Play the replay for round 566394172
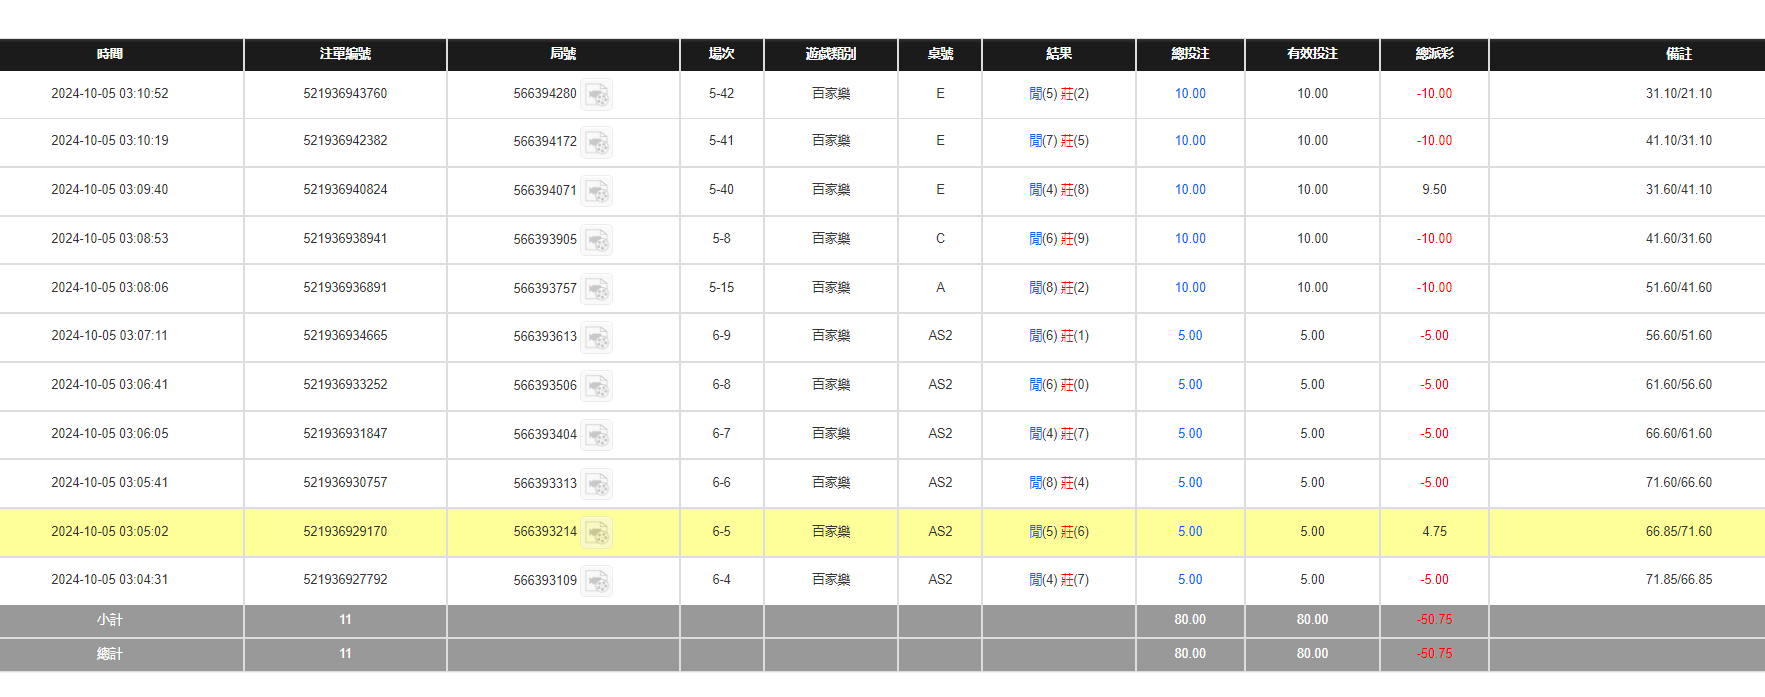 (x=597, y=143)
